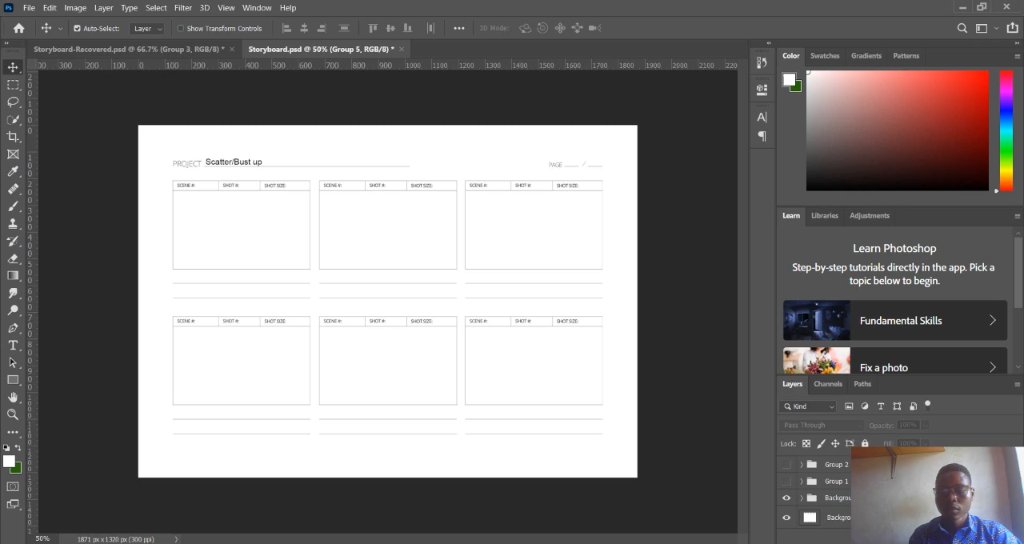Open the Fundamental Skills tutorial
Image resolution: width=1024 pixels, height=544 pixels.
click(x=895, y=320)
